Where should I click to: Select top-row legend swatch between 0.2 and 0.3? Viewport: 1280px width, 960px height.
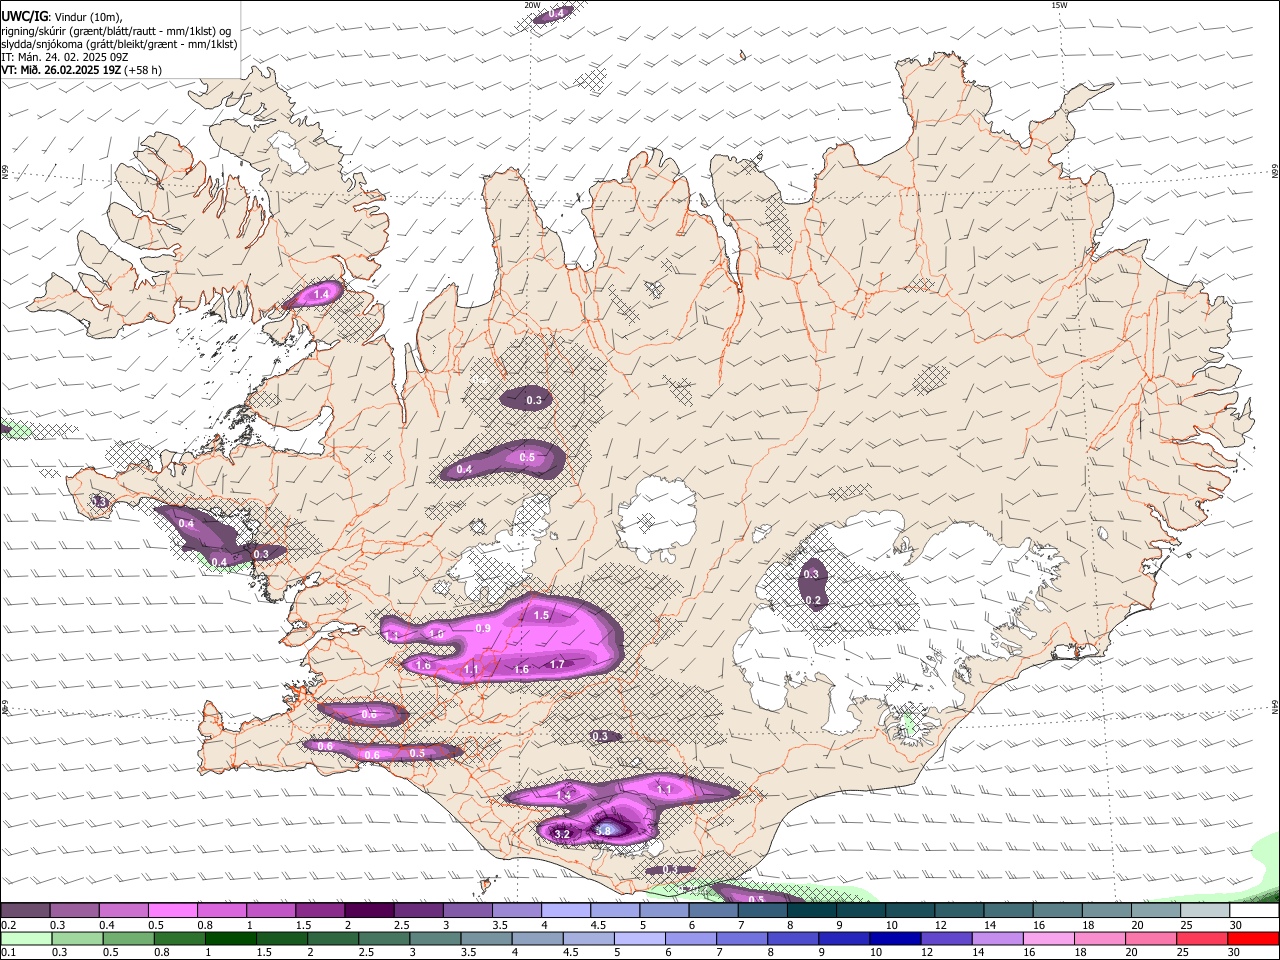(25, 910)
